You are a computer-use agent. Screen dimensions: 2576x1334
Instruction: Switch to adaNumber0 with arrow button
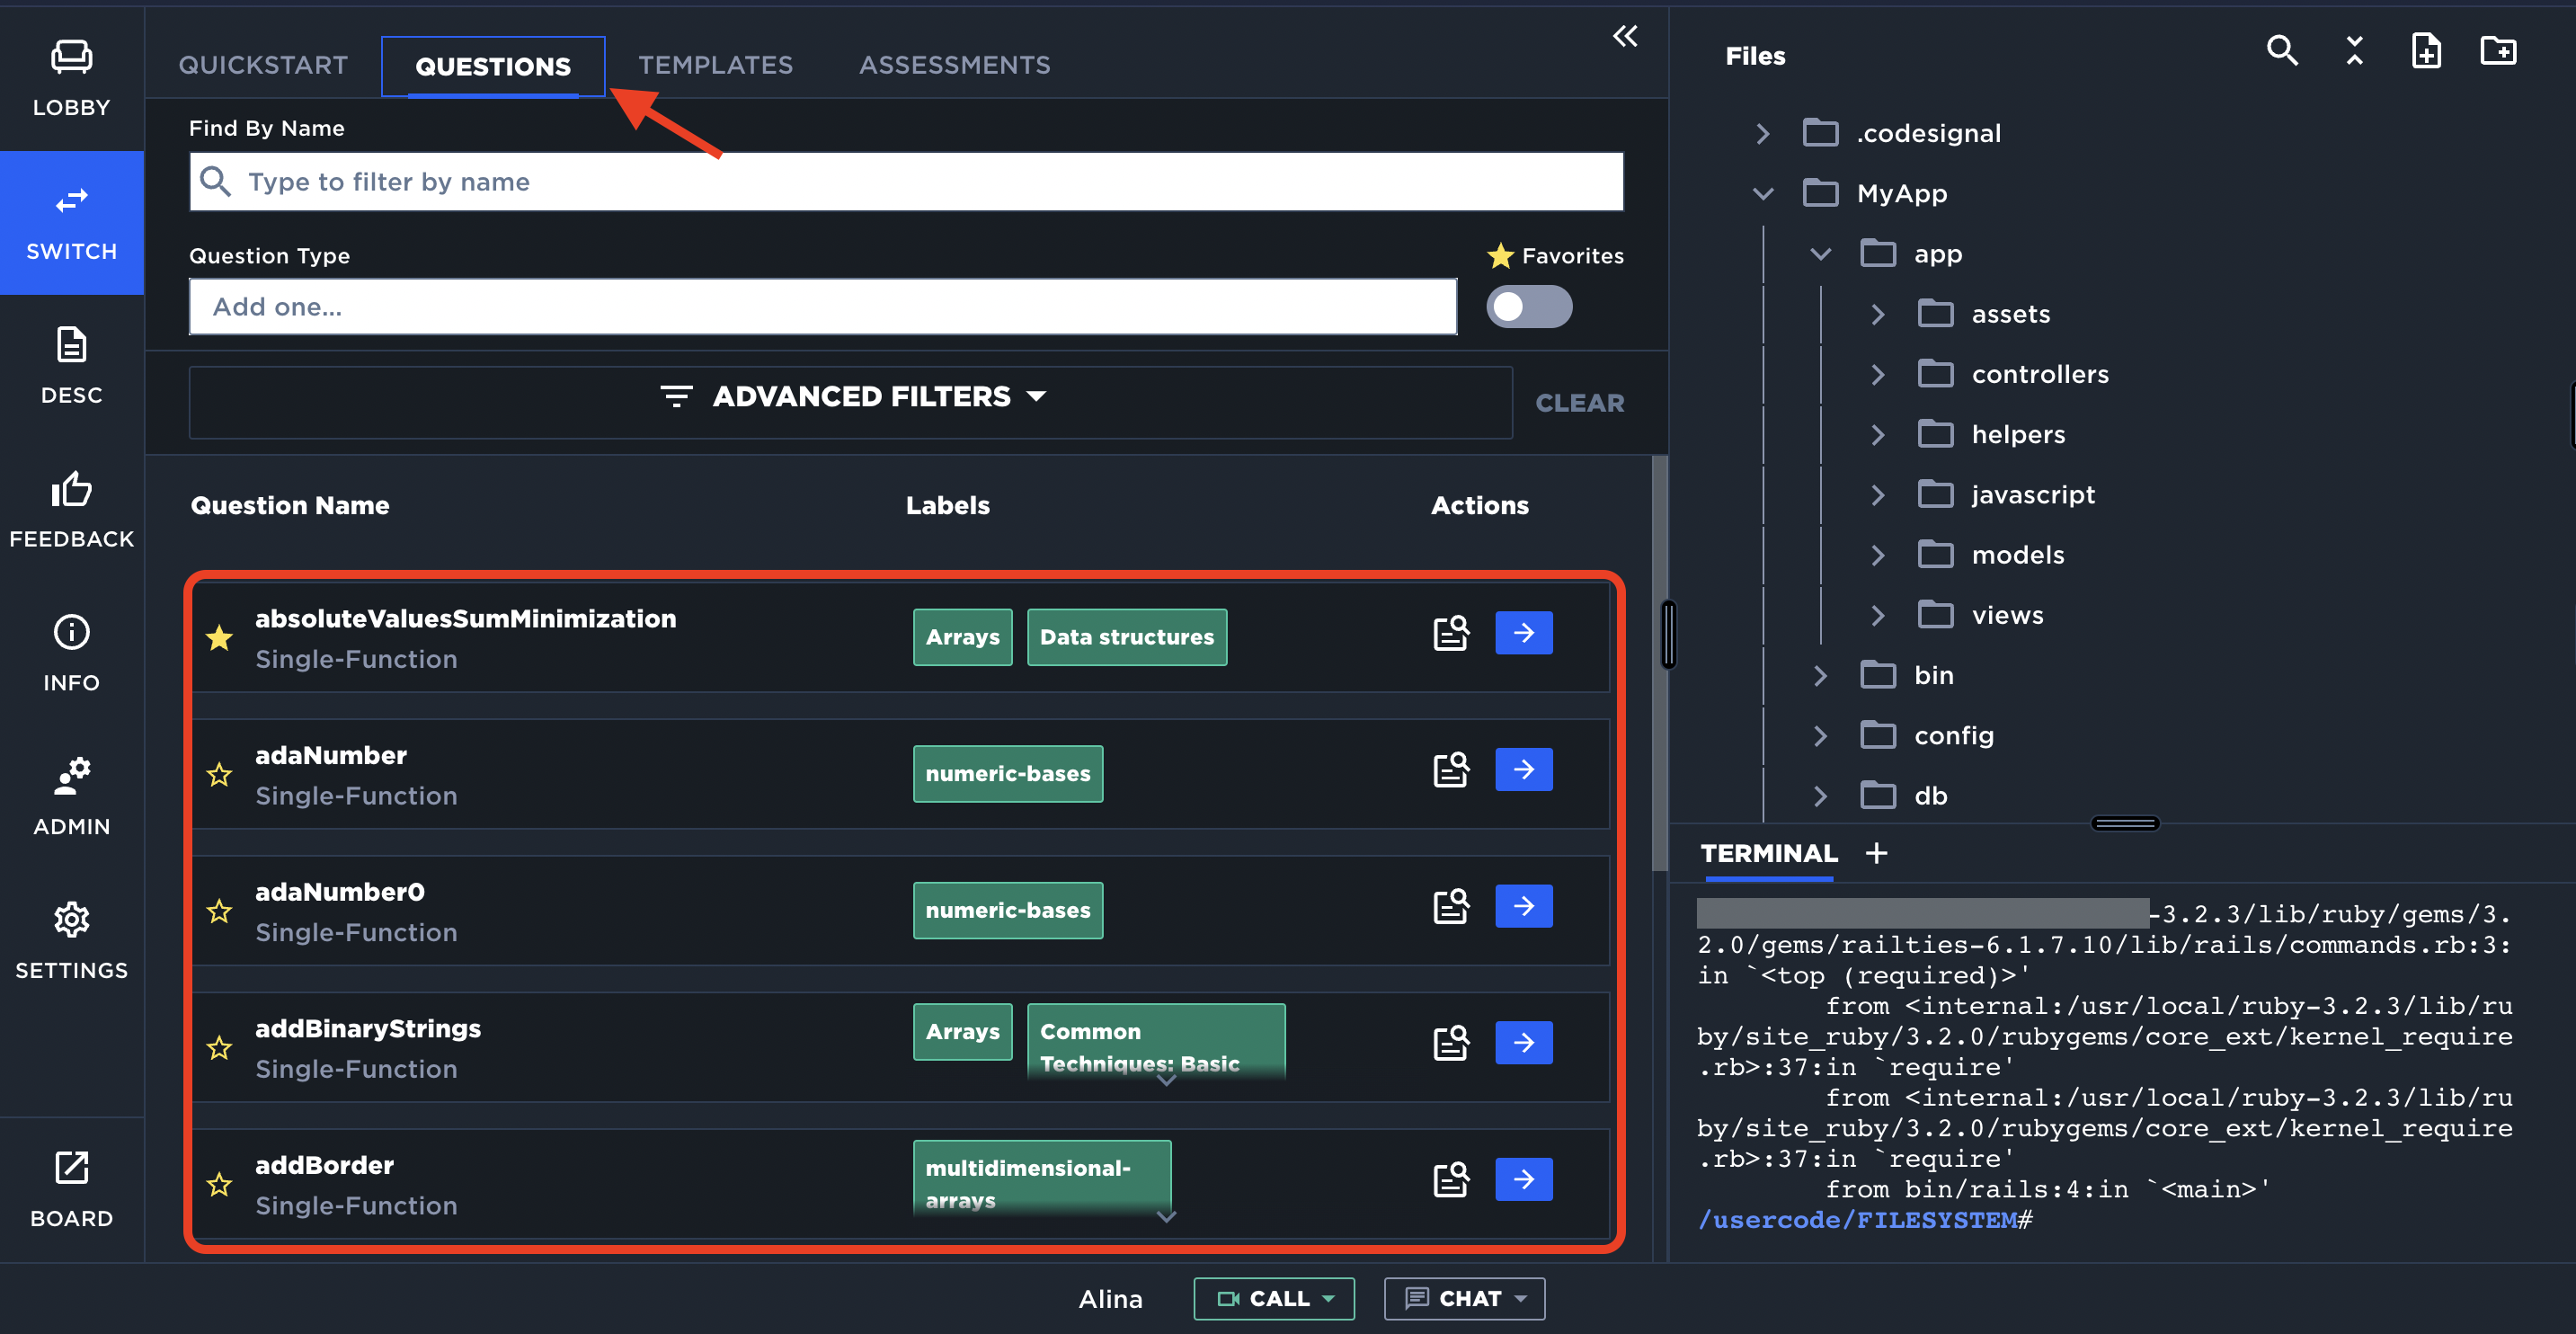[1524, 907]
